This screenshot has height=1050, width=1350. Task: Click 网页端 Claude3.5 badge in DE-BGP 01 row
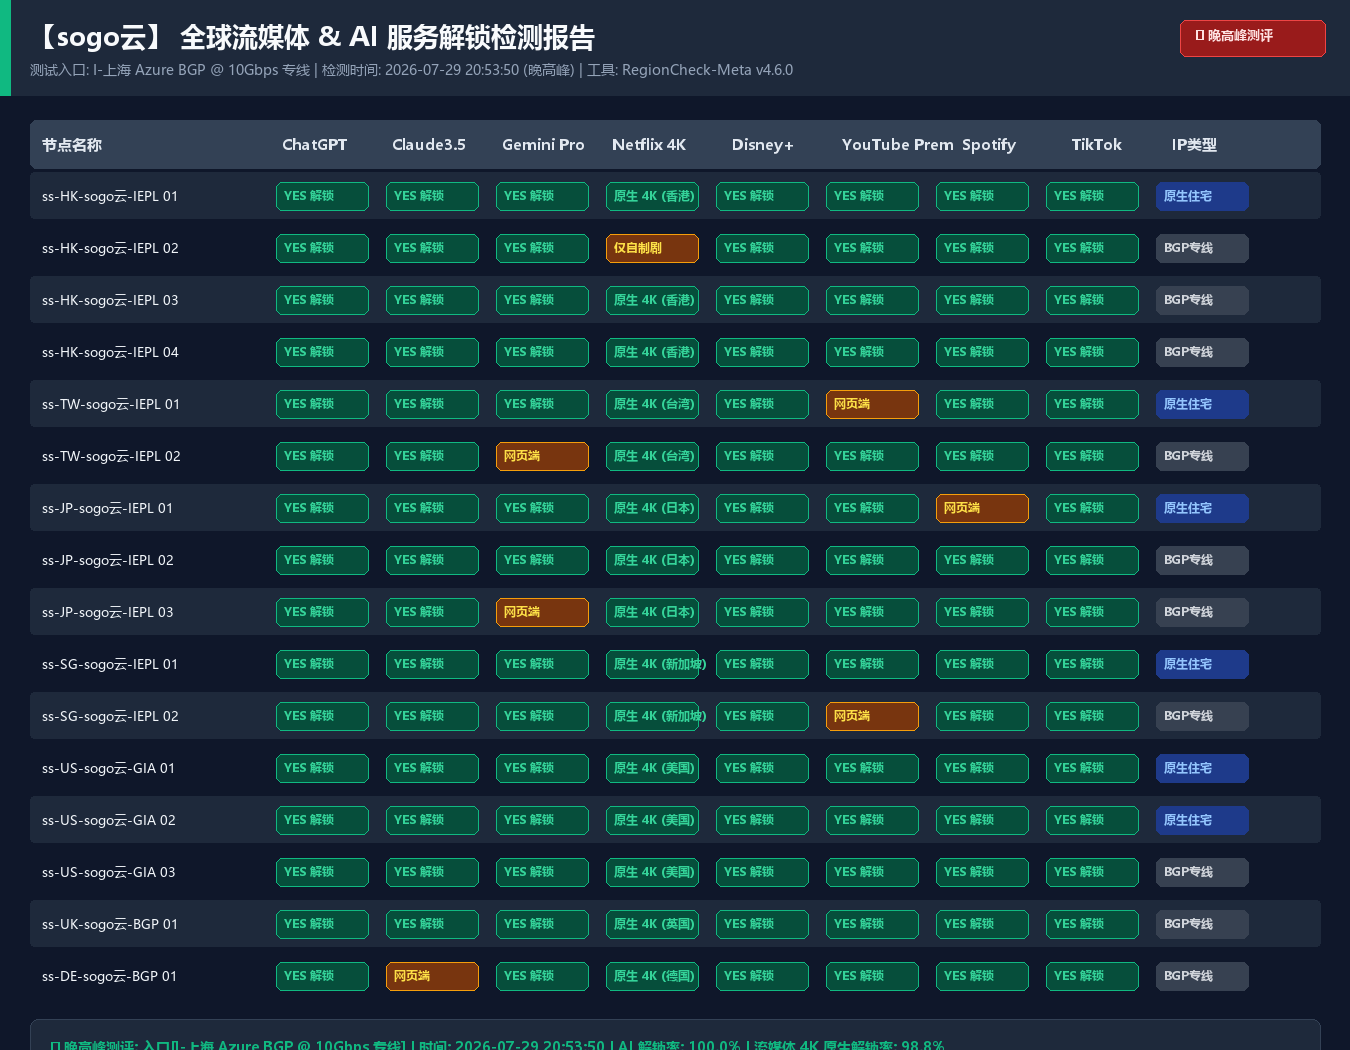coord(432,976)
